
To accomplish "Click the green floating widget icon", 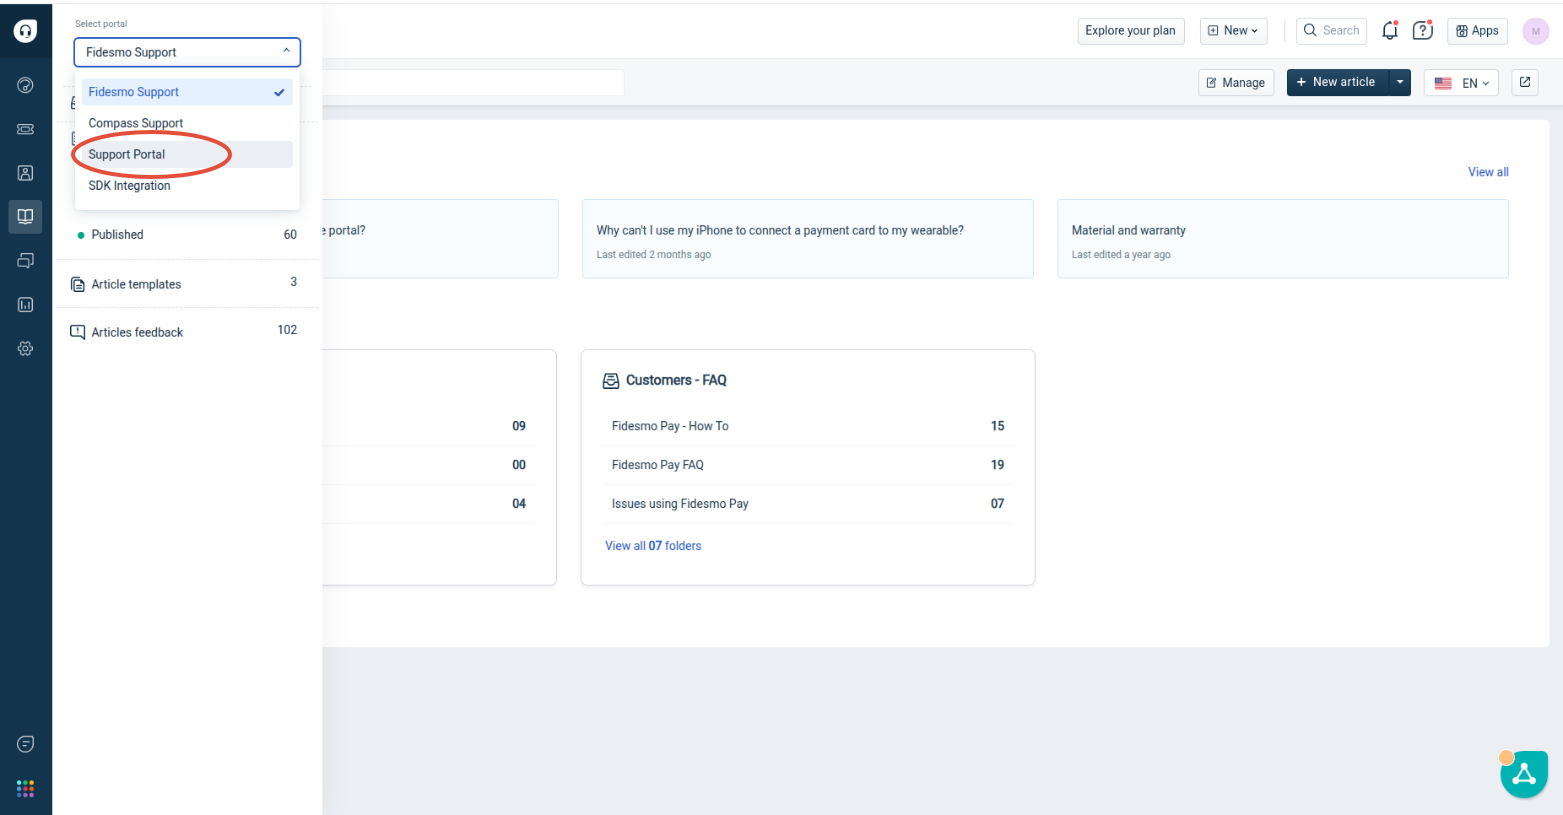I will [1524, 774].
